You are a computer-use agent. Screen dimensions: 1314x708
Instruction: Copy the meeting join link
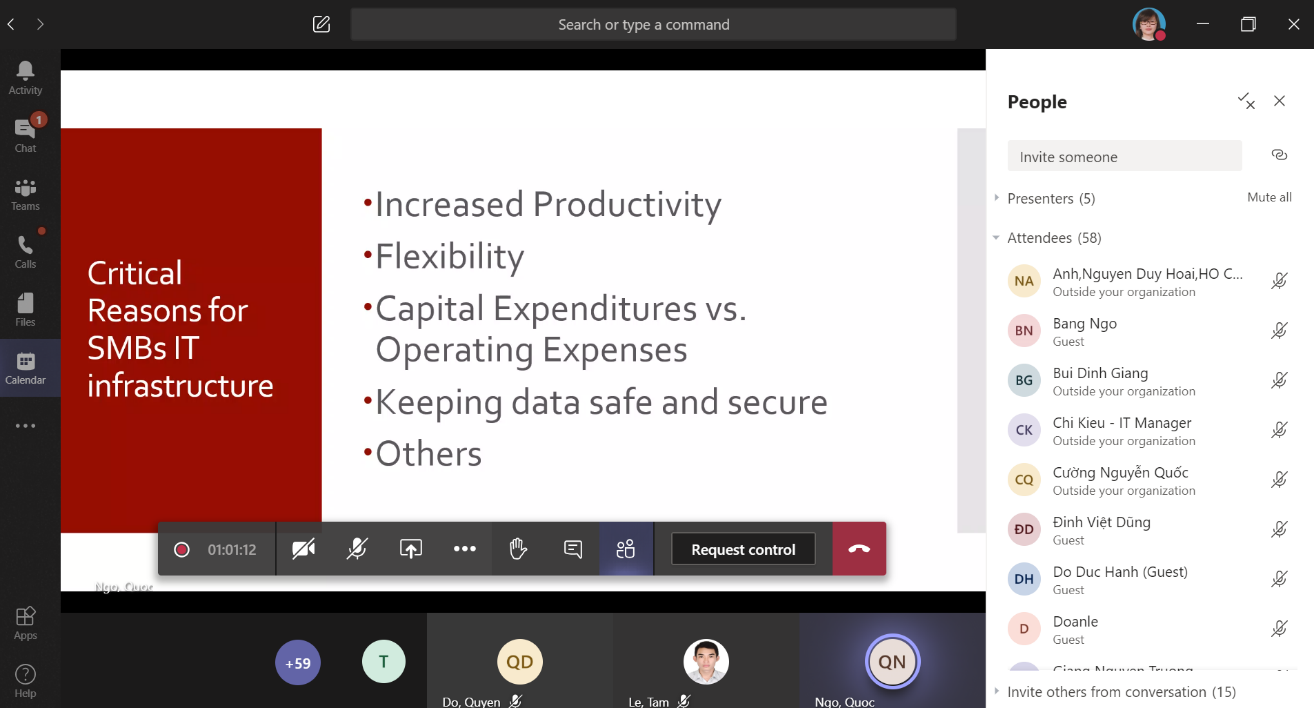[x=1279, y=155]
